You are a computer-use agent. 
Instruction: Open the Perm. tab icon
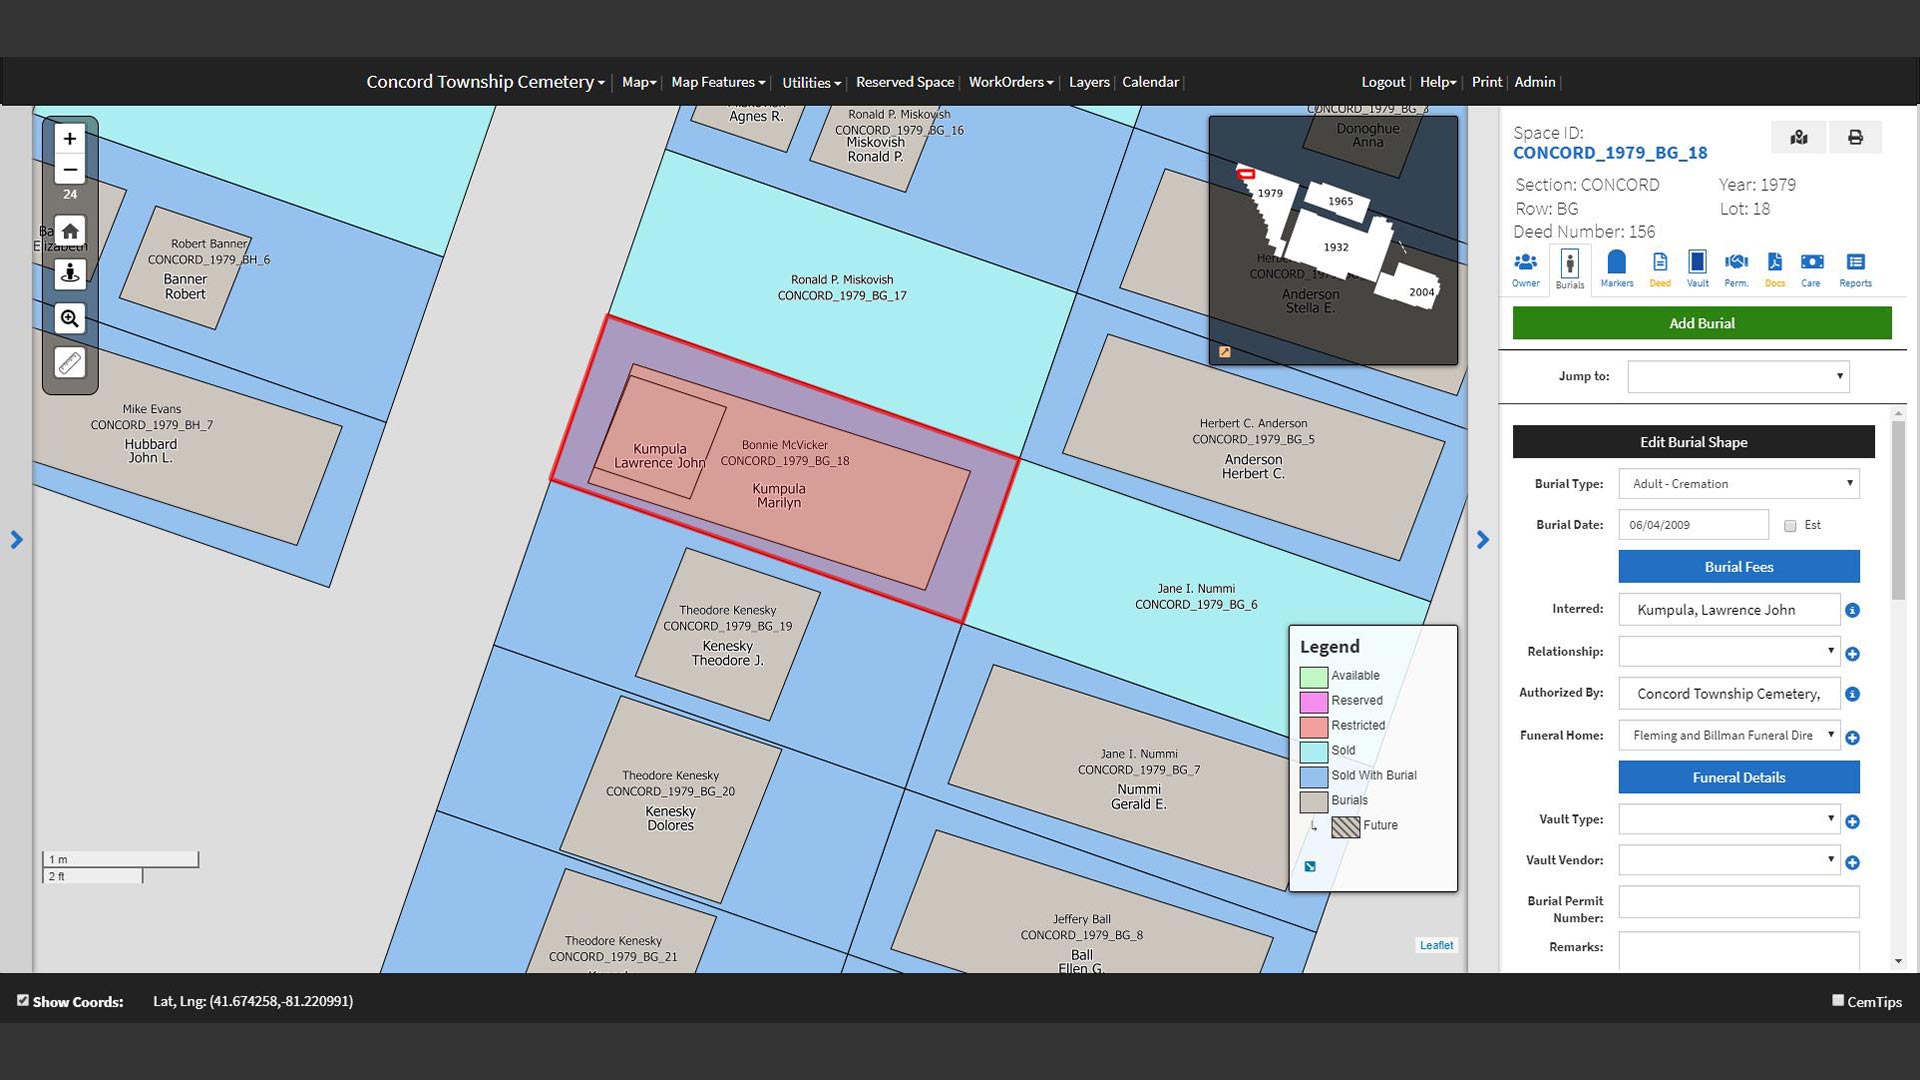(1736, 269)
